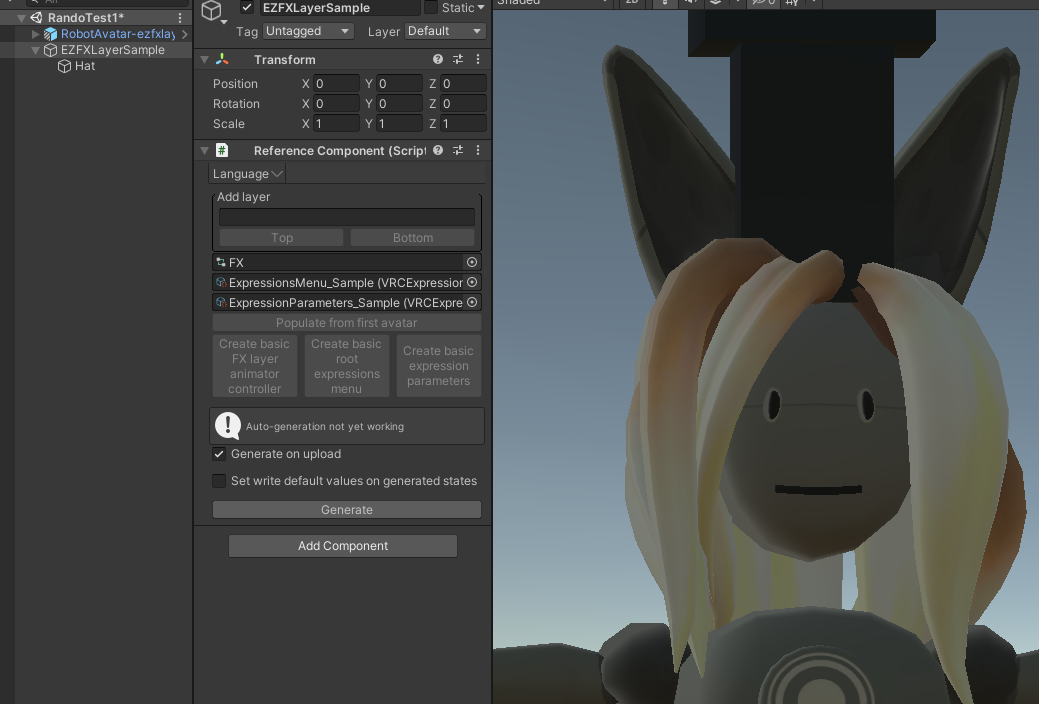Open the Tag dropdown set to Untagged
The width and height of the screenshot is (1039, 704).
(308, 31)
